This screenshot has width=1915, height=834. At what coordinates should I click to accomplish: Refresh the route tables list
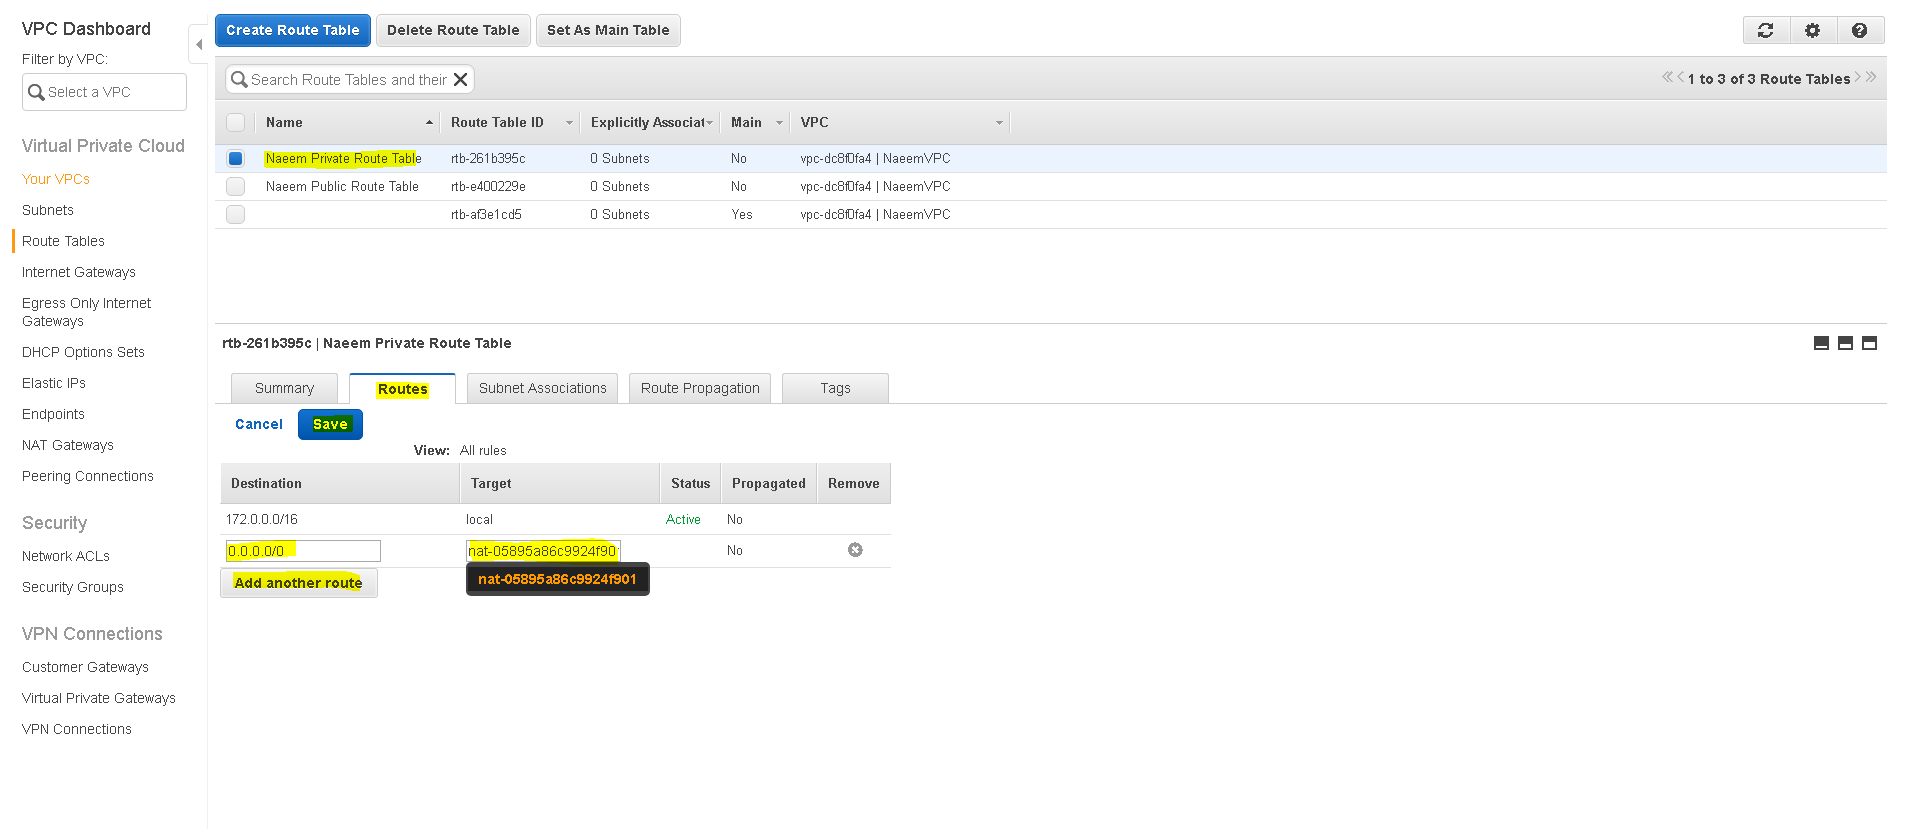1766,30
